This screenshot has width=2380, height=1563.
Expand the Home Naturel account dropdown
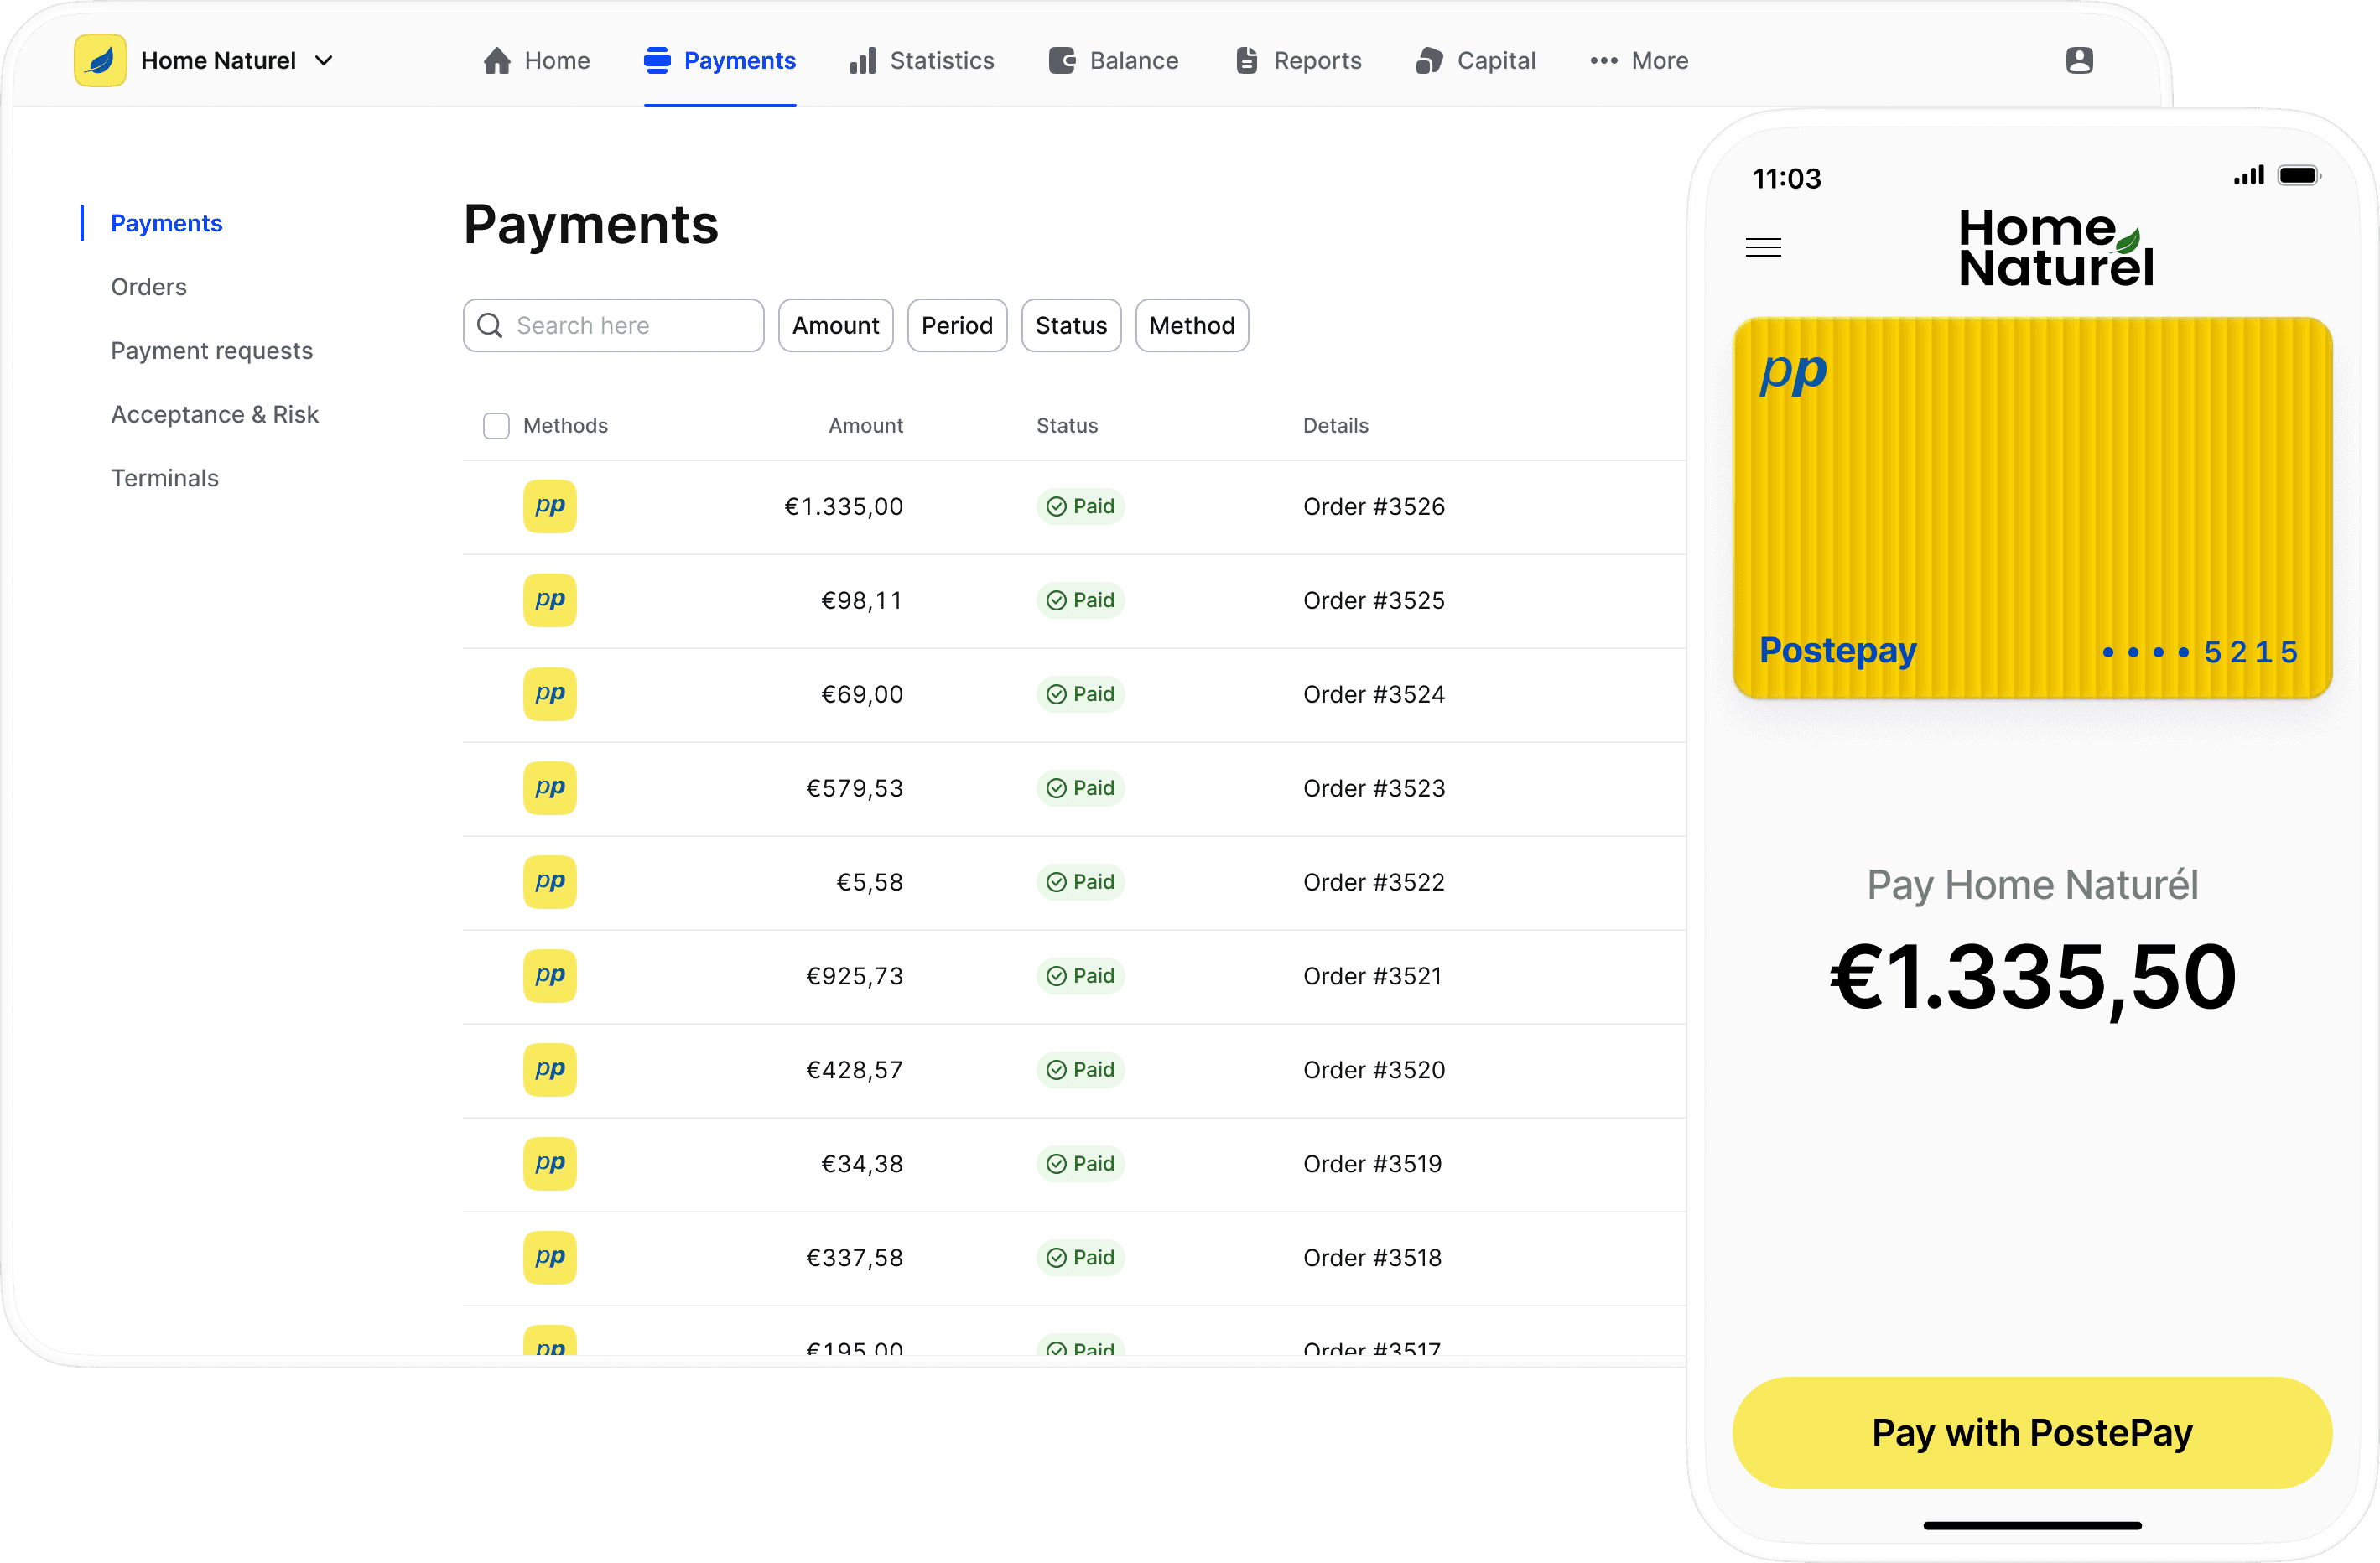click(x=324, y=60)
